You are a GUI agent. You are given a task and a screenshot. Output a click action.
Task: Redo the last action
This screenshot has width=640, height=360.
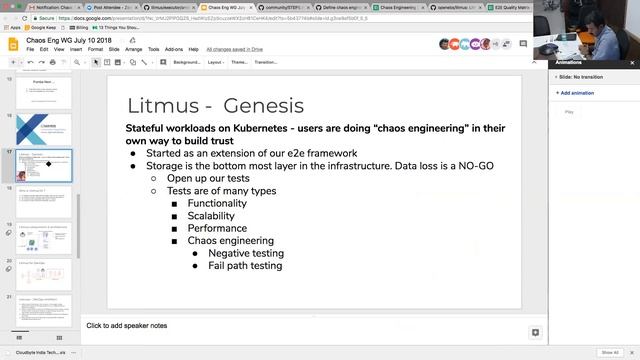click(x=41, y=62)
